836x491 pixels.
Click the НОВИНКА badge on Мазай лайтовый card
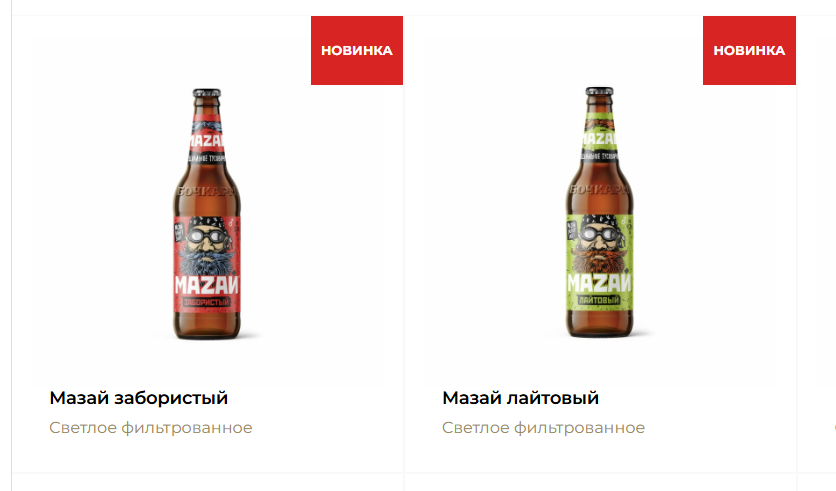749,50
